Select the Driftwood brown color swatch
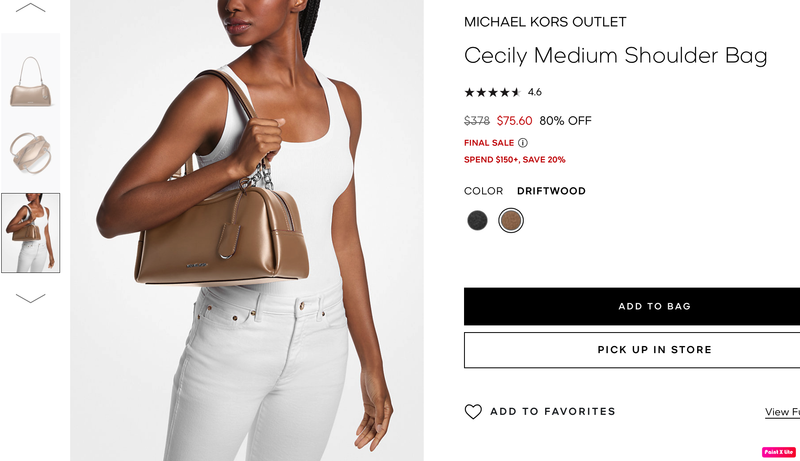Screen dimensions: 800x461 [x=511, y=220]
